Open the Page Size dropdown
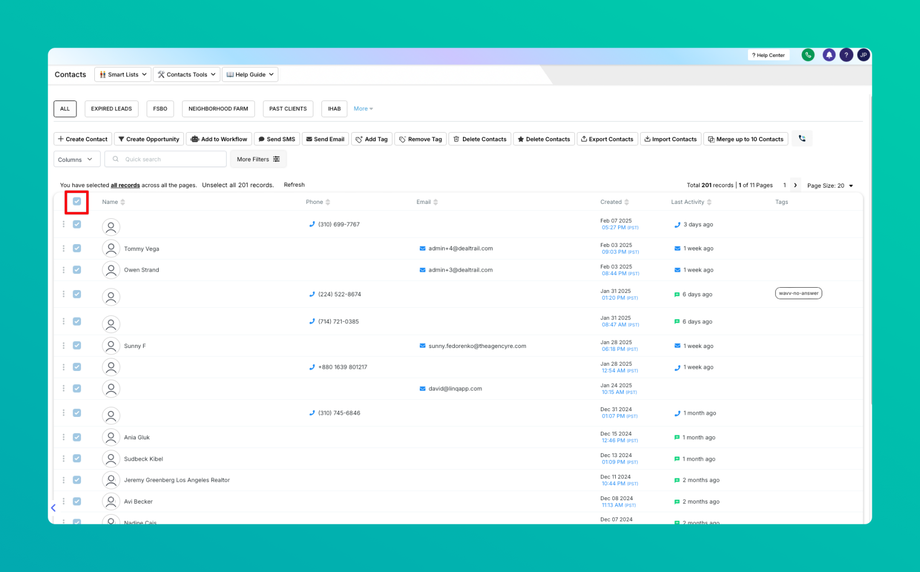The image size is (920, 572). click(x=830, y=185)
